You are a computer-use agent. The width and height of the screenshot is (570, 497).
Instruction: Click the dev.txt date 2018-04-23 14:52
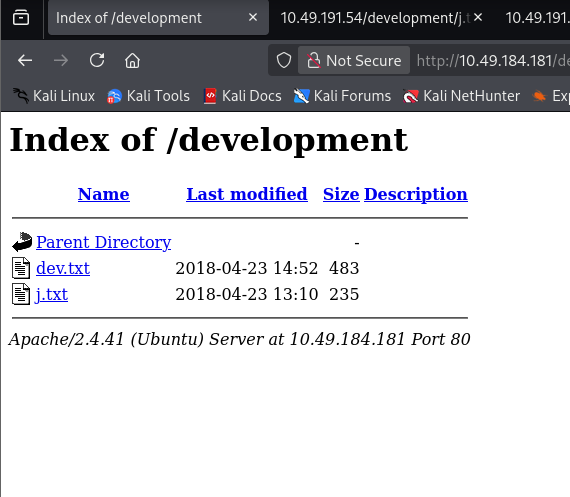coord(247,268)
